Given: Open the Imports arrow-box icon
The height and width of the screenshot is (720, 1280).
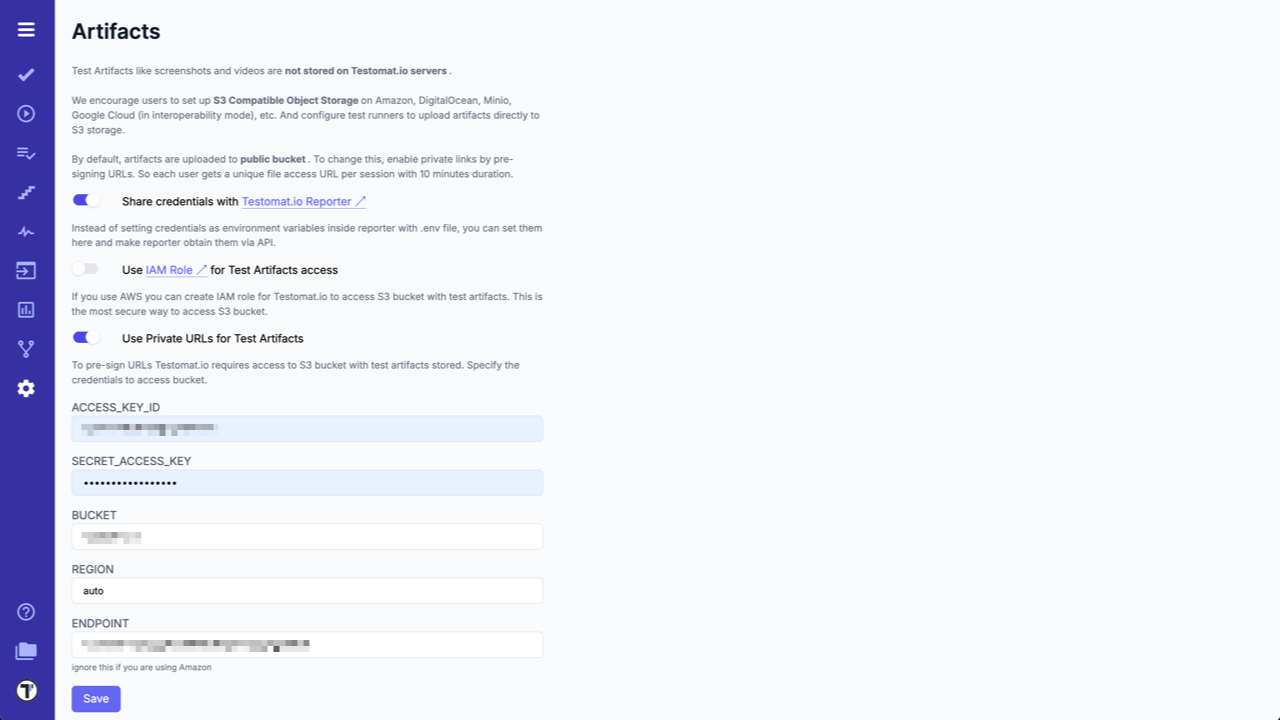Looking at the screenshot, I should [x=26, y=271].
